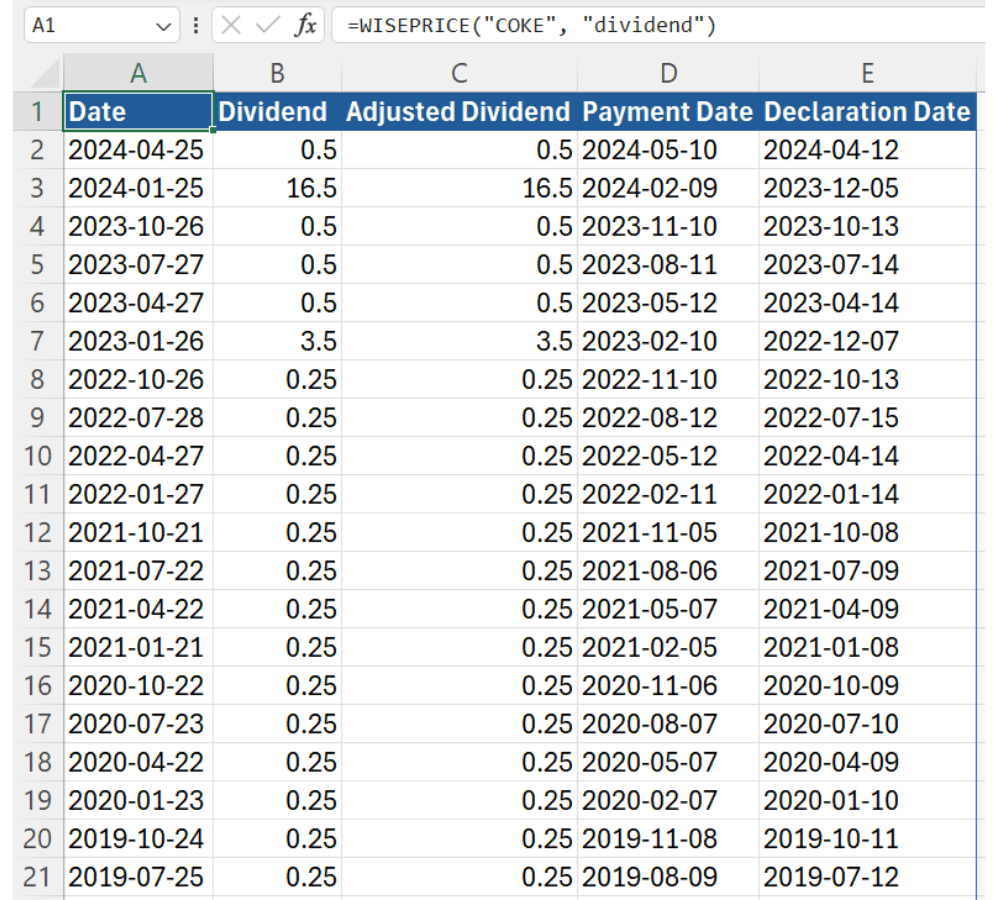The image size is (994, 900).
Task: Click the Date header cell A1
Action: [138, 112]
